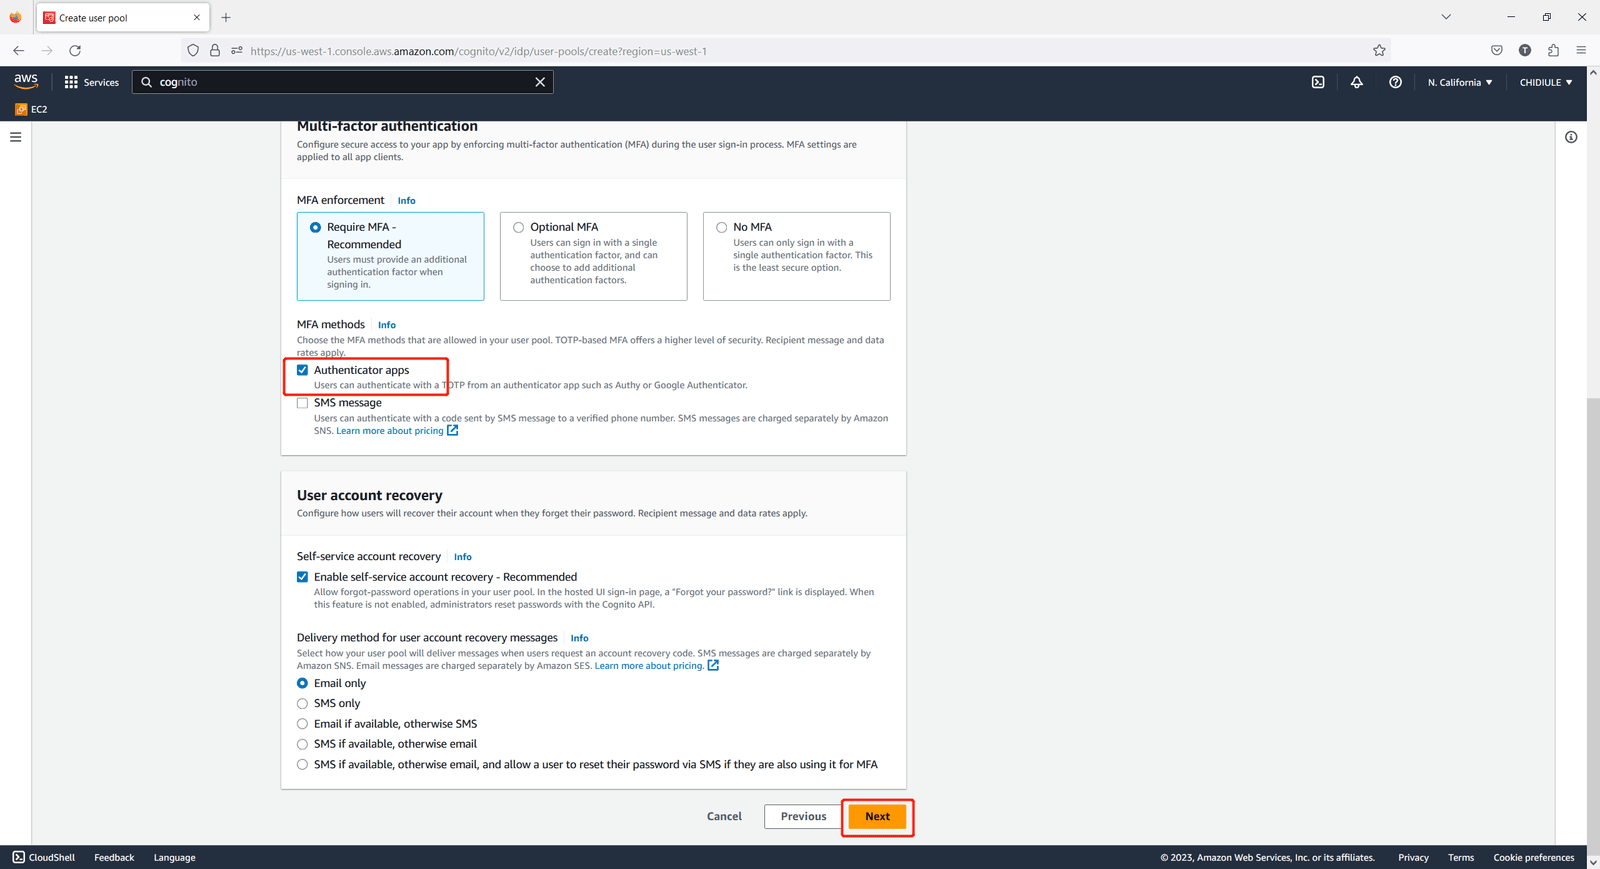Image resolution: width=1600 pixels, height=869 pixels.
Task: Click the browser forward arrow
Action: coord(46,50)
